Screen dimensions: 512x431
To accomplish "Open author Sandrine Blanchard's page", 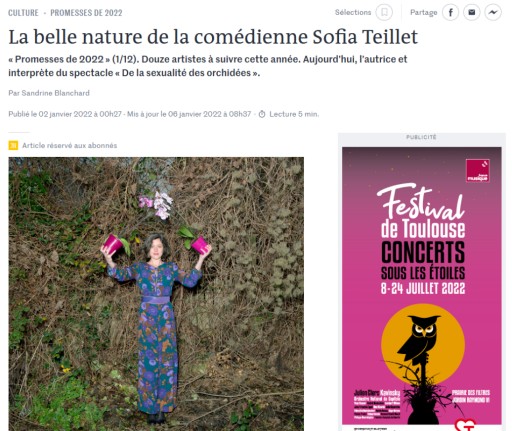I will coord(55,93).
